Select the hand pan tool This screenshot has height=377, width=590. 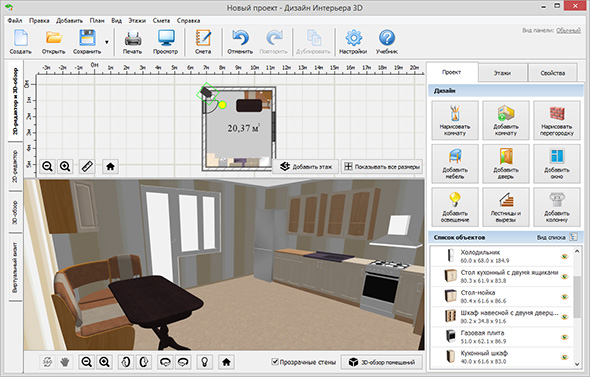65,362
